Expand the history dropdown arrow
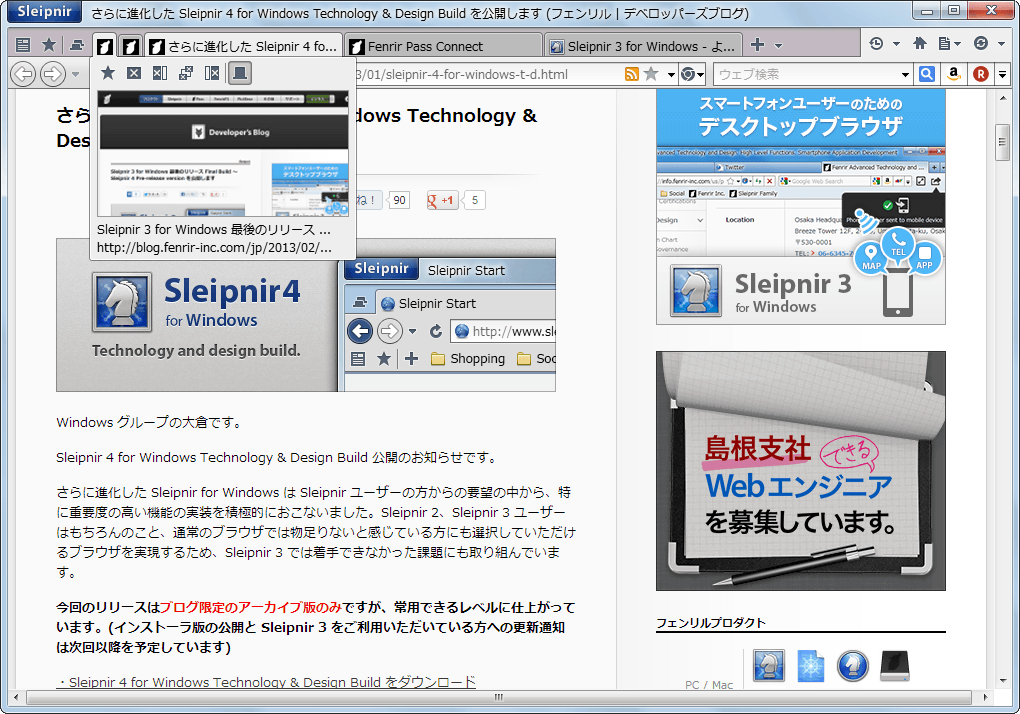This screenshot has height=714, width=1020. (x=896, y=44)
